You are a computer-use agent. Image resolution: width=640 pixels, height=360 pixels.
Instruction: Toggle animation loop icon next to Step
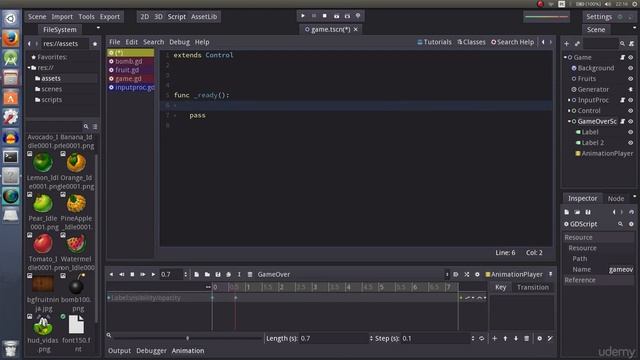click(482, 338)
